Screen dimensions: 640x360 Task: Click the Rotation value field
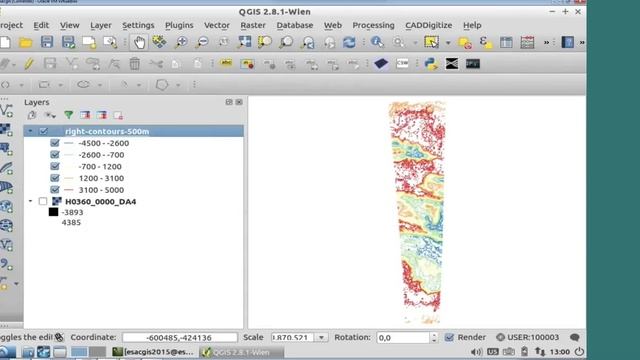click(x=403, y=338)
